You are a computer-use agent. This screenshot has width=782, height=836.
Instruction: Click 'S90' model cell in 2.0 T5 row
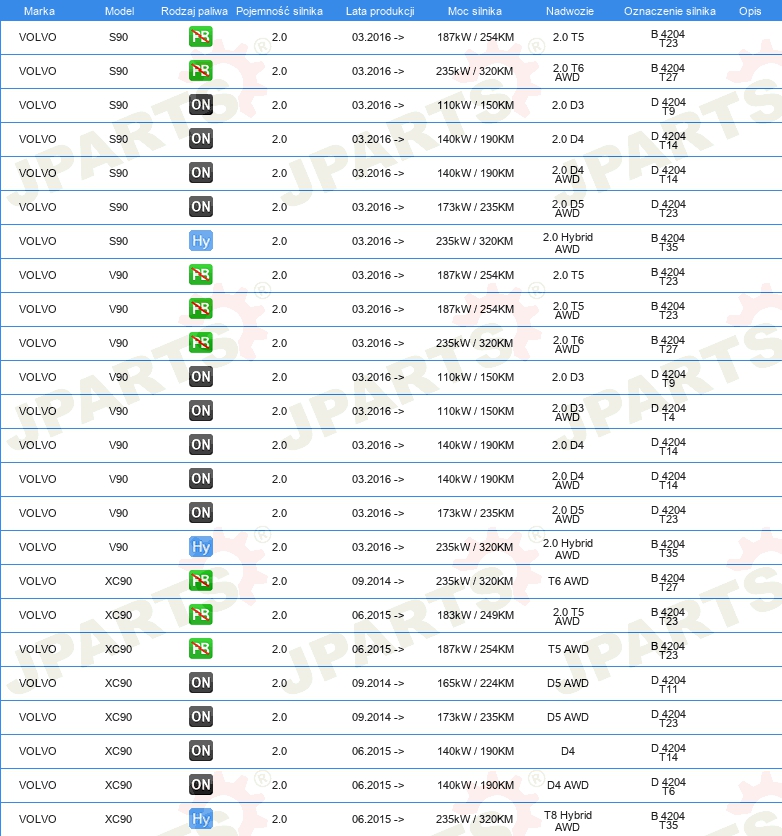coord(118,37)
